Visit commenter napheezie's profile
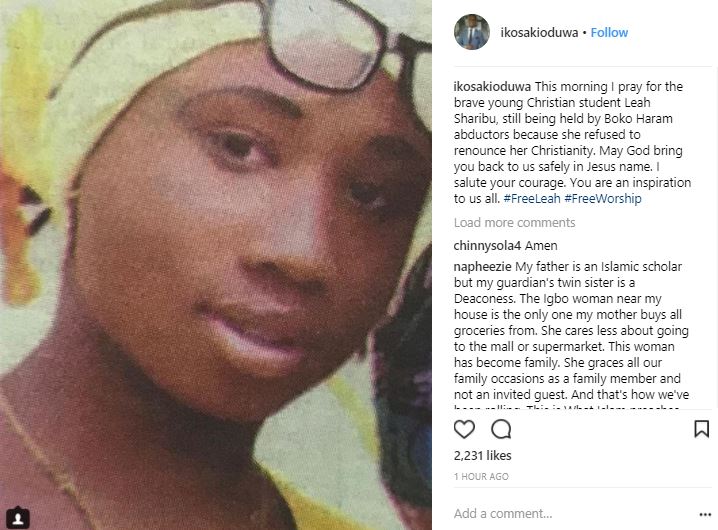 point(482,267)
